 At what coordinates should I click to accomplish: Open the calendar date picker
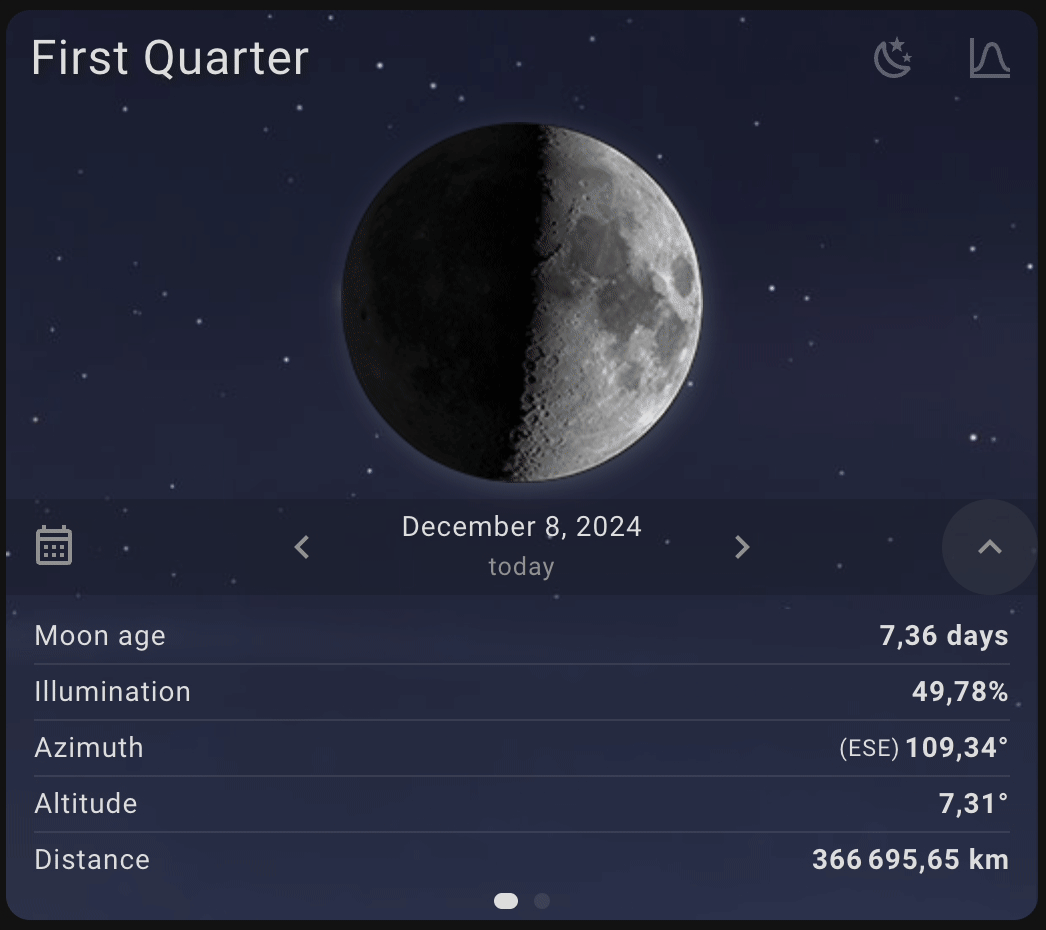click(54, 546)
